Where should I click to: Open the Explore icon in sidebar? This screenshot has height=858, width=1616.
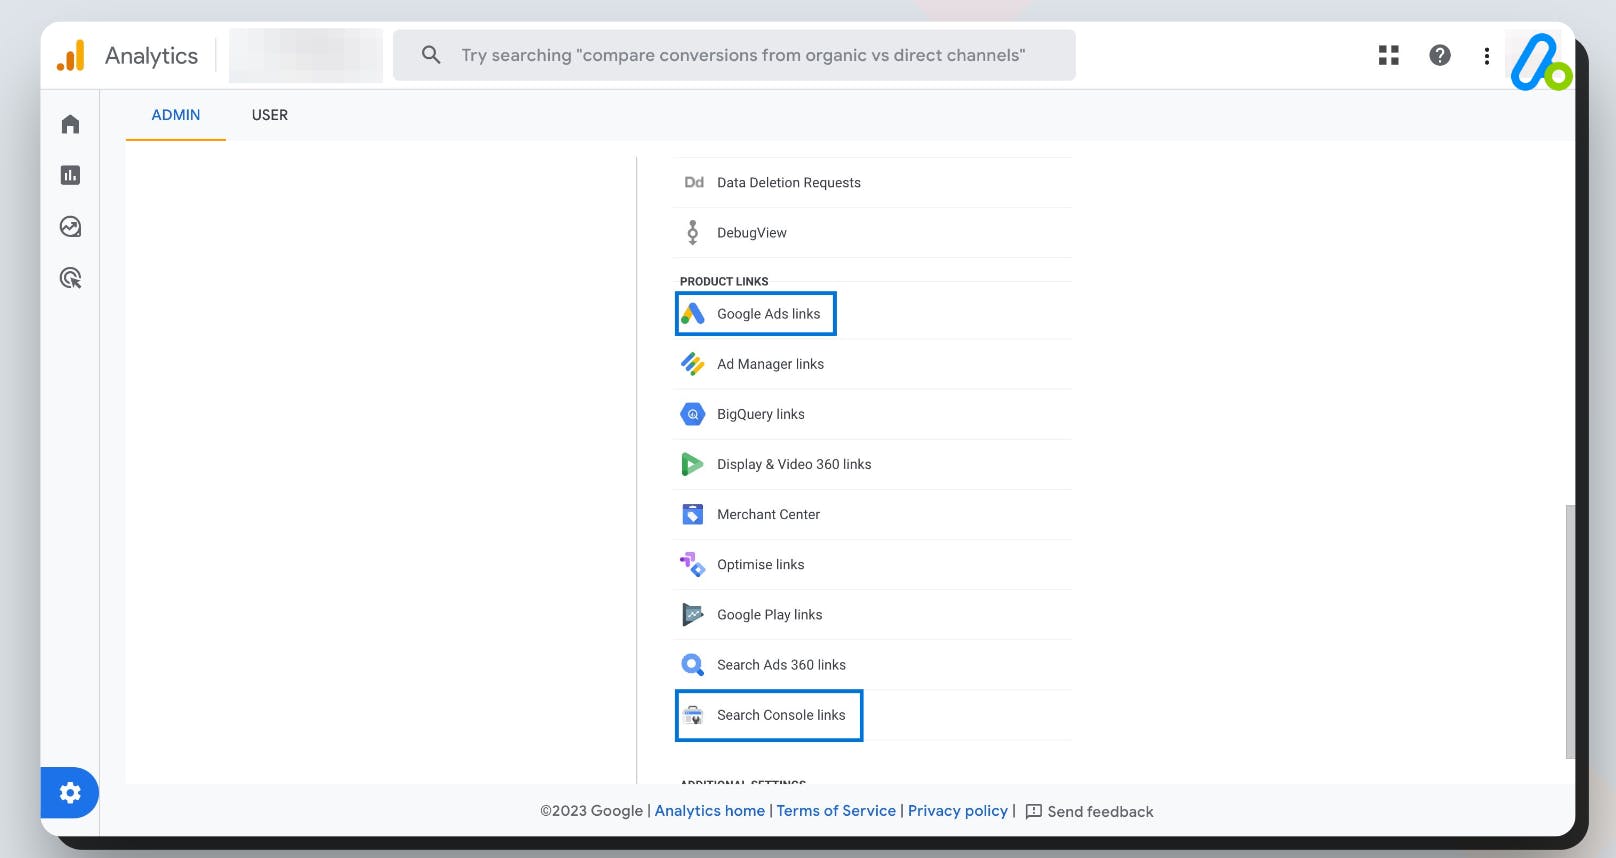click(70, 226)
